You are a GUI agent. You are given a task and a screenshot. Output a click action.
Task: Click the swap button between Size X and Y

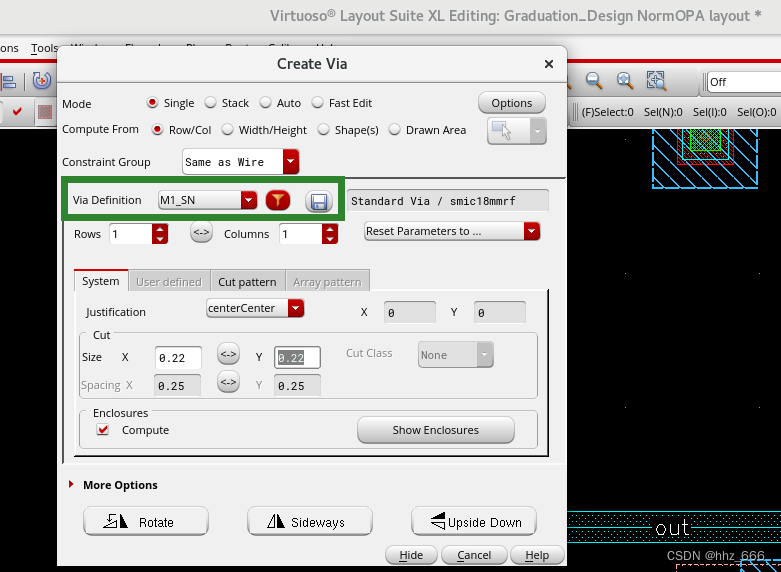[x=228, y=355]
